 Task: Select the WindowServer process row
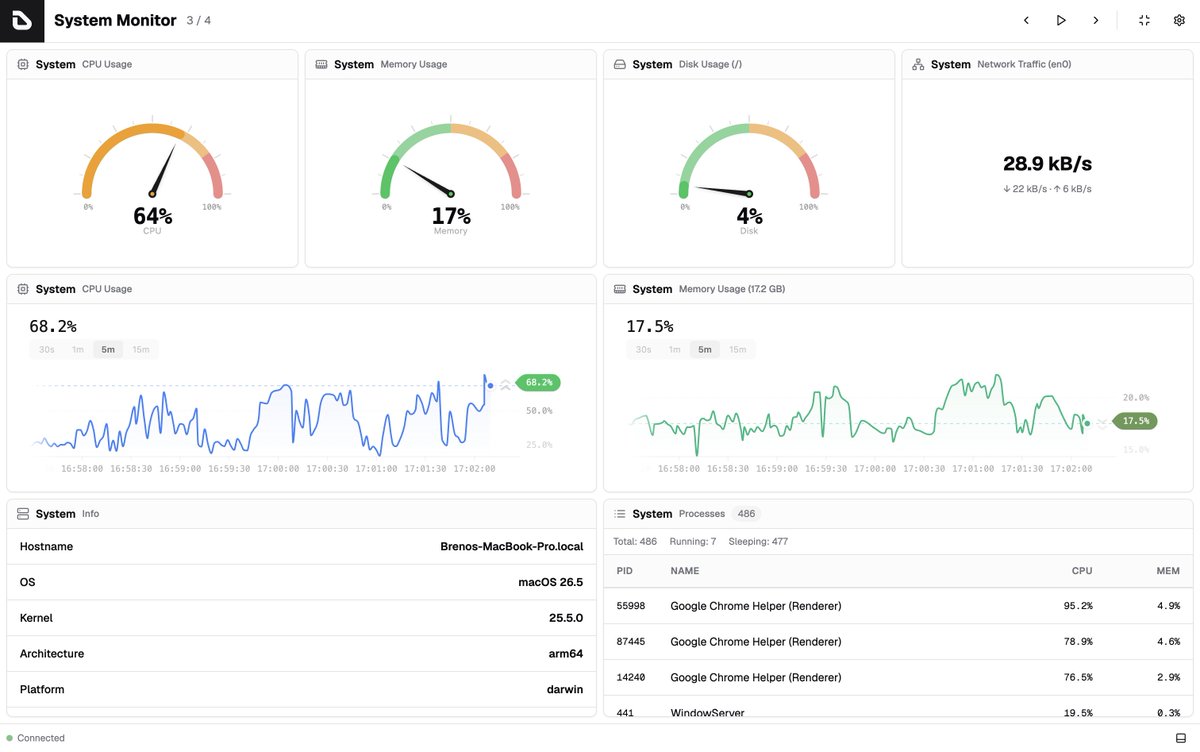(x=898, y=707)
